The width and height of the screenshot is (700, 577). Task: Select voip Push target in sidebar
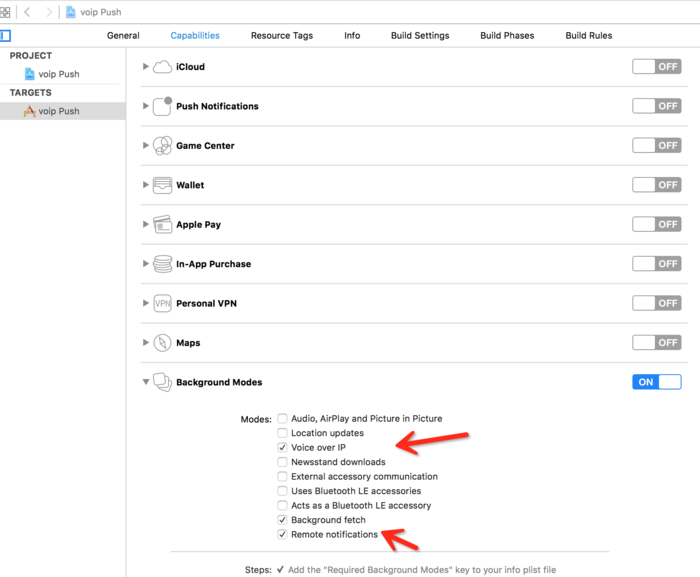(x=62, y=111)
